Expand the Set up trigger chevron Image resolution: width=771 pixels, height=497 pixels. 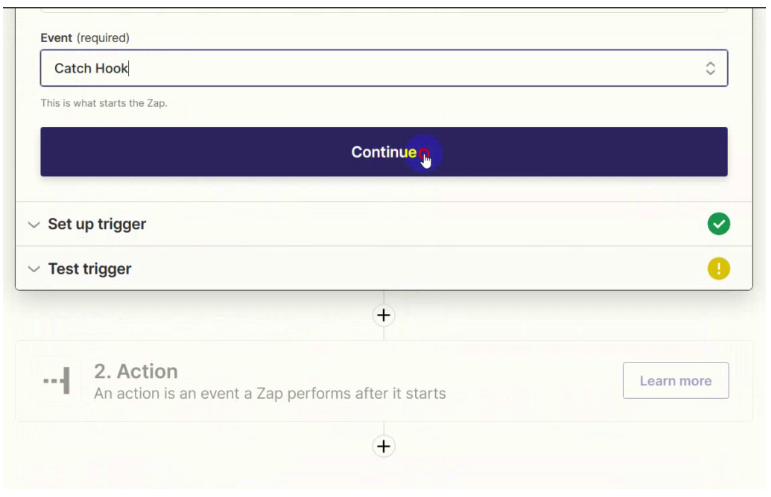pos(34,225)
